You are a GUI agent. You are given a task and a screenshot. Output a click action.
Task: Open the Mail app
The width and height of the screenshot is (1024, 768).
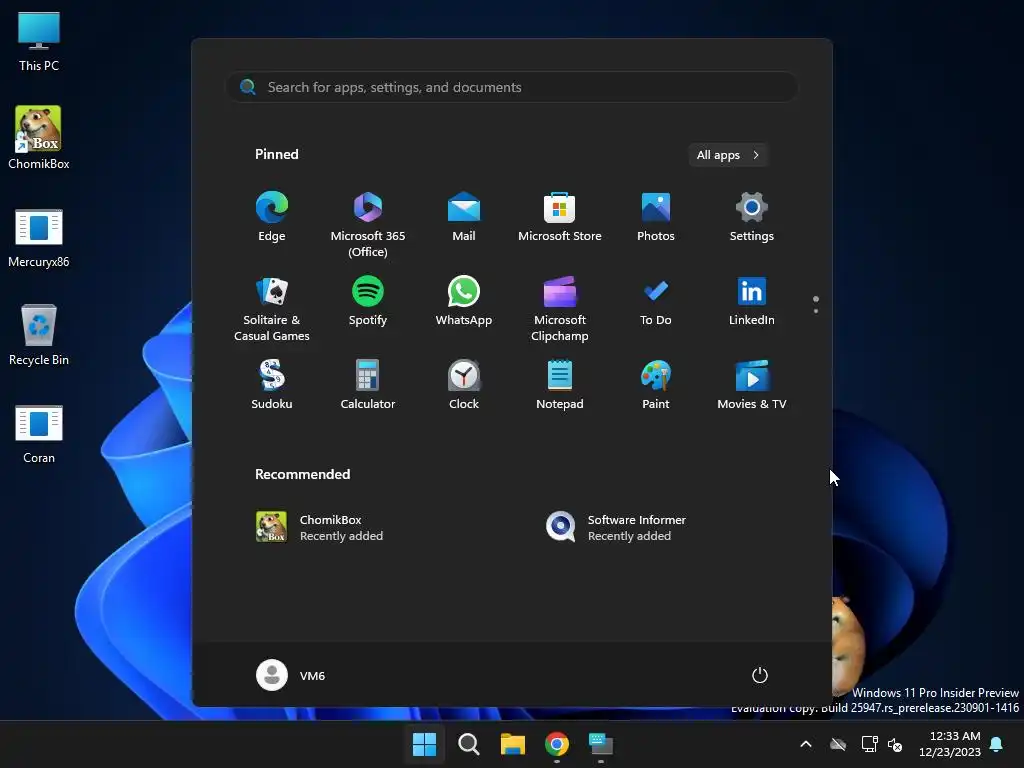(x=464, y=217)
